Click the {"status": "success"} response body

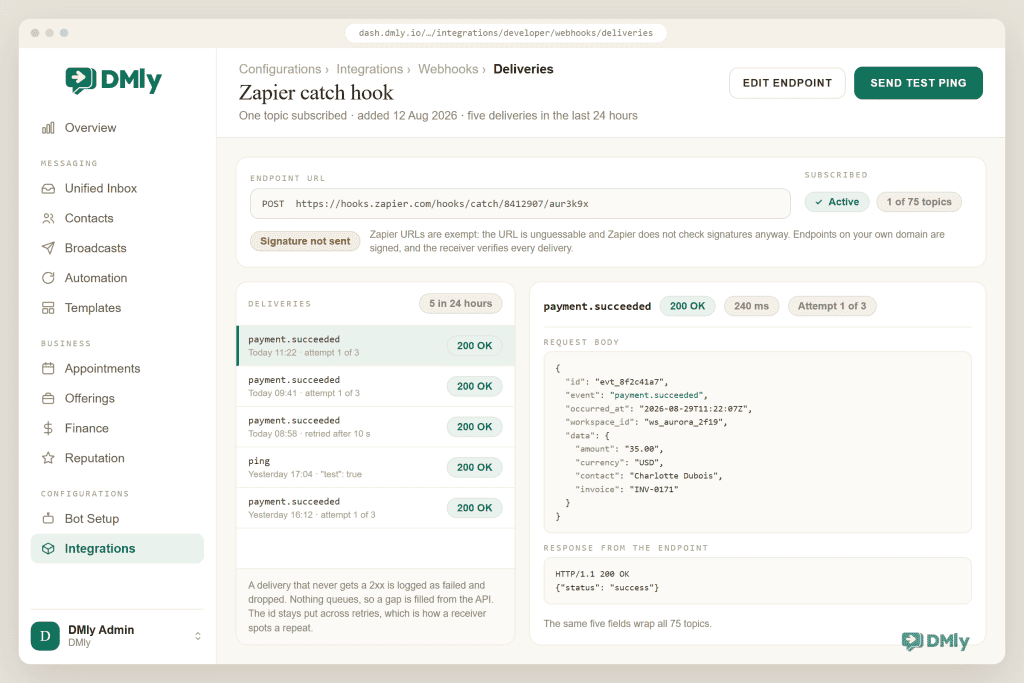click(607, 588)
